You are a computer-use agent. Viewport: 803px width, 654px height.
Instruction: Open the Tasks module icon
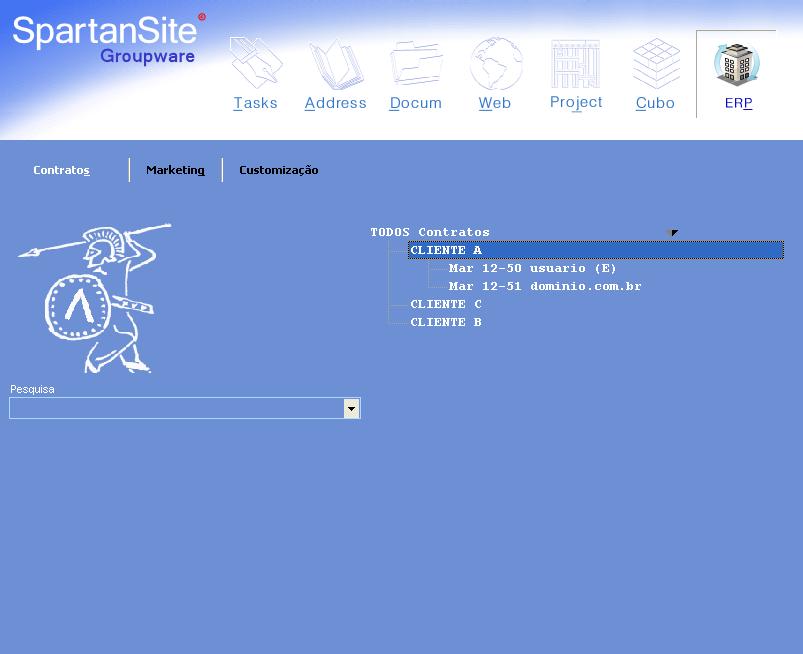coord(255,66)
